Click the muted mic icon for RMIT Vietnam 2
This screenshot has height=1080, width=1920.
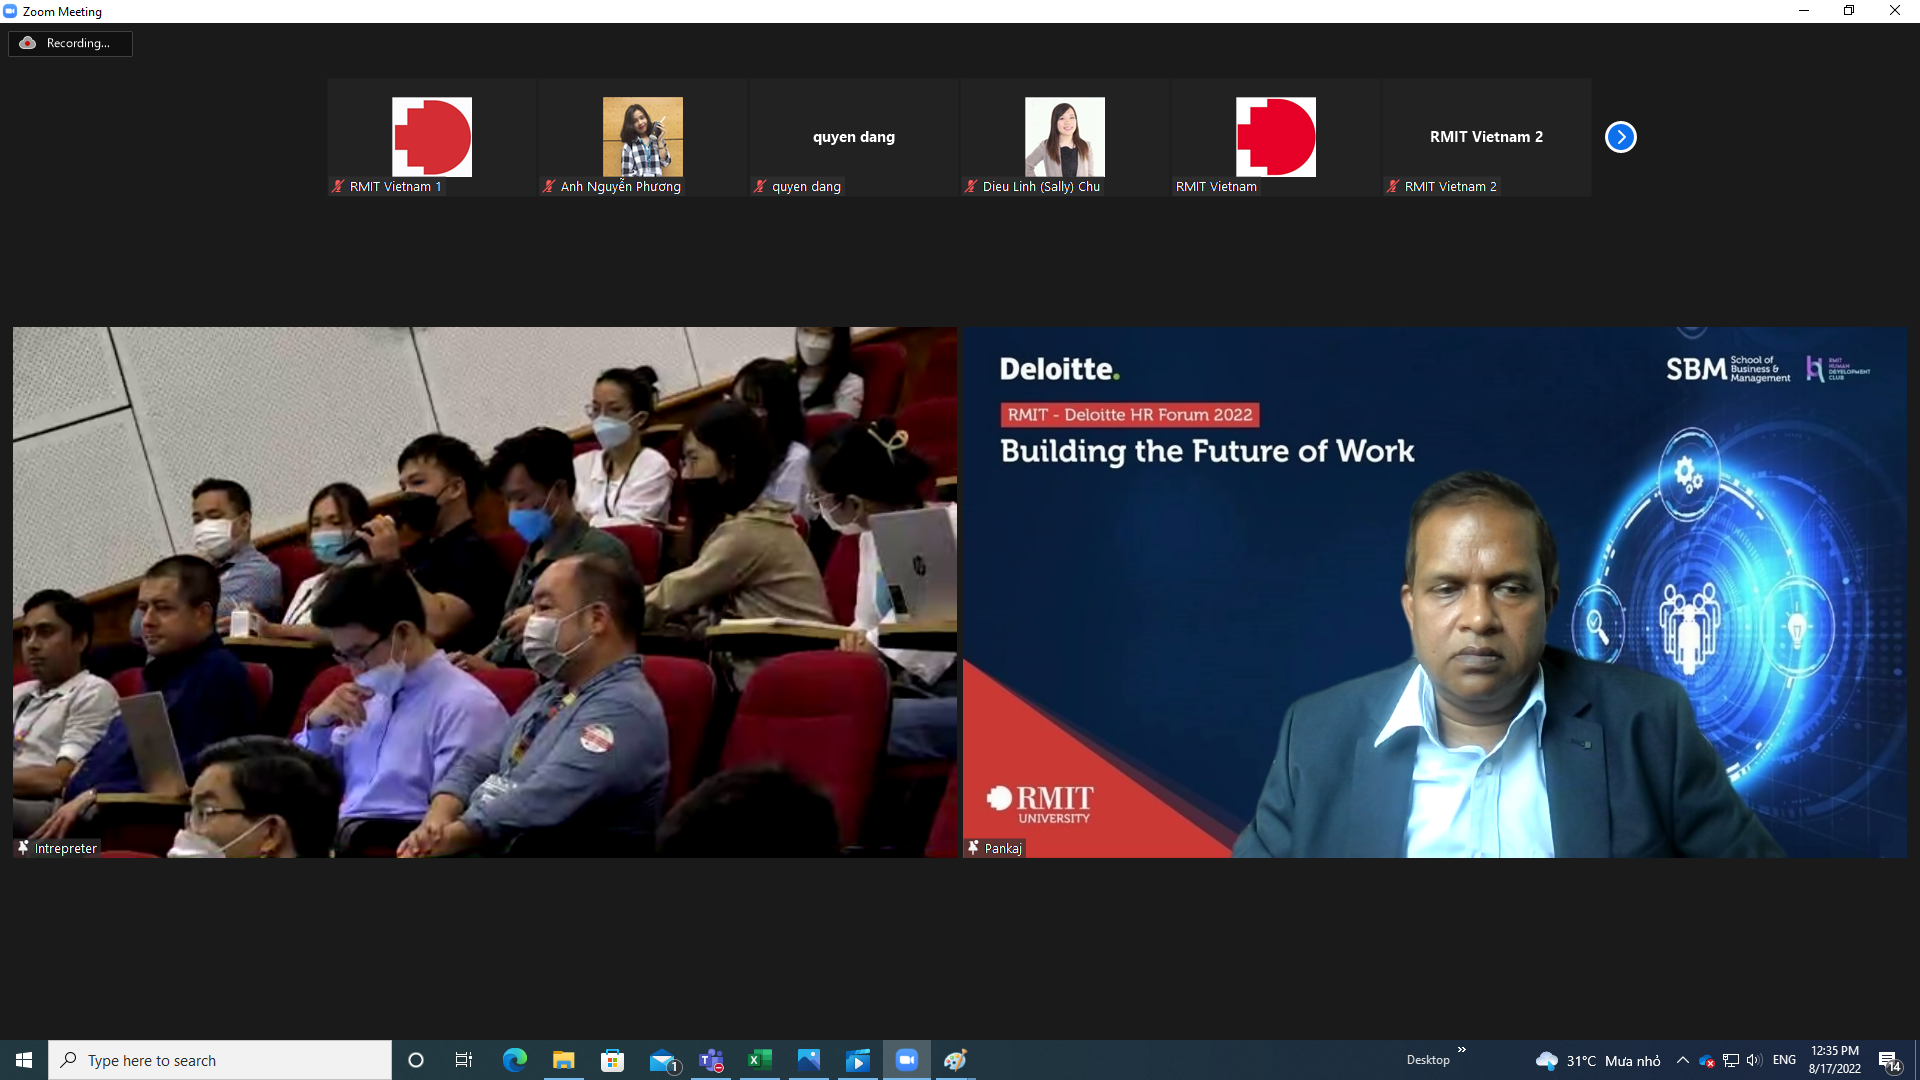[1393, 186]
